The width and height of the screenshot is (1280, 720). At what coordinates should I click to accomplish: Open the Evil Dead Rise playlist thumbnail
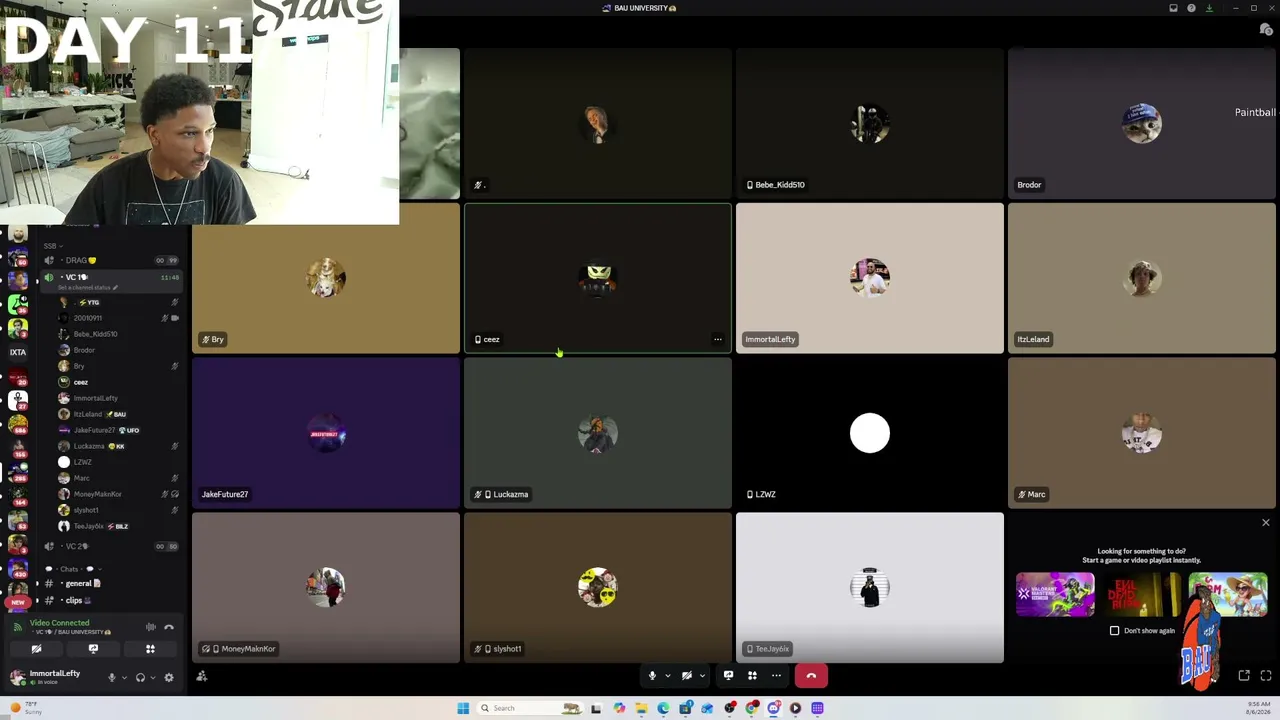click(x=1141, y=595)
